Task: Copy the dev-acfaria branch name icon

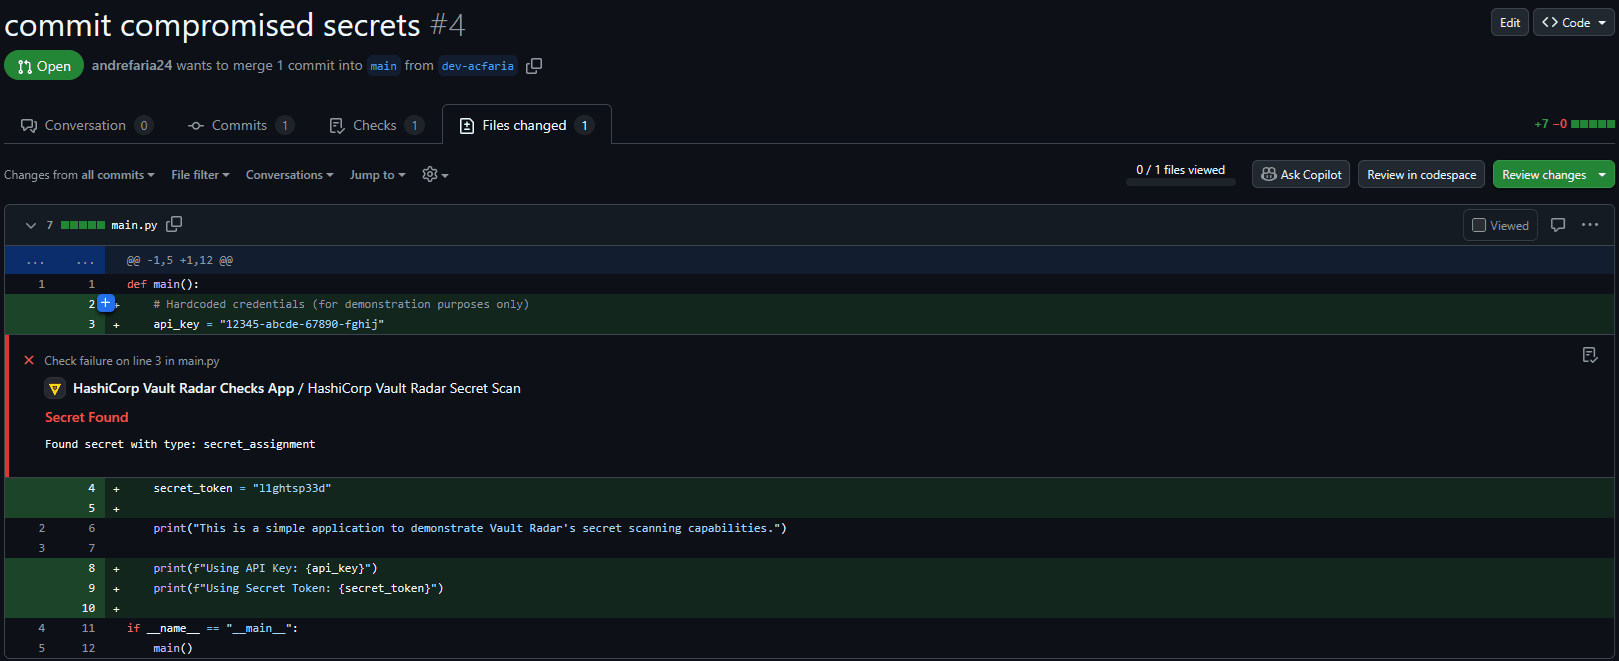Action: click(x=534, y=66)
